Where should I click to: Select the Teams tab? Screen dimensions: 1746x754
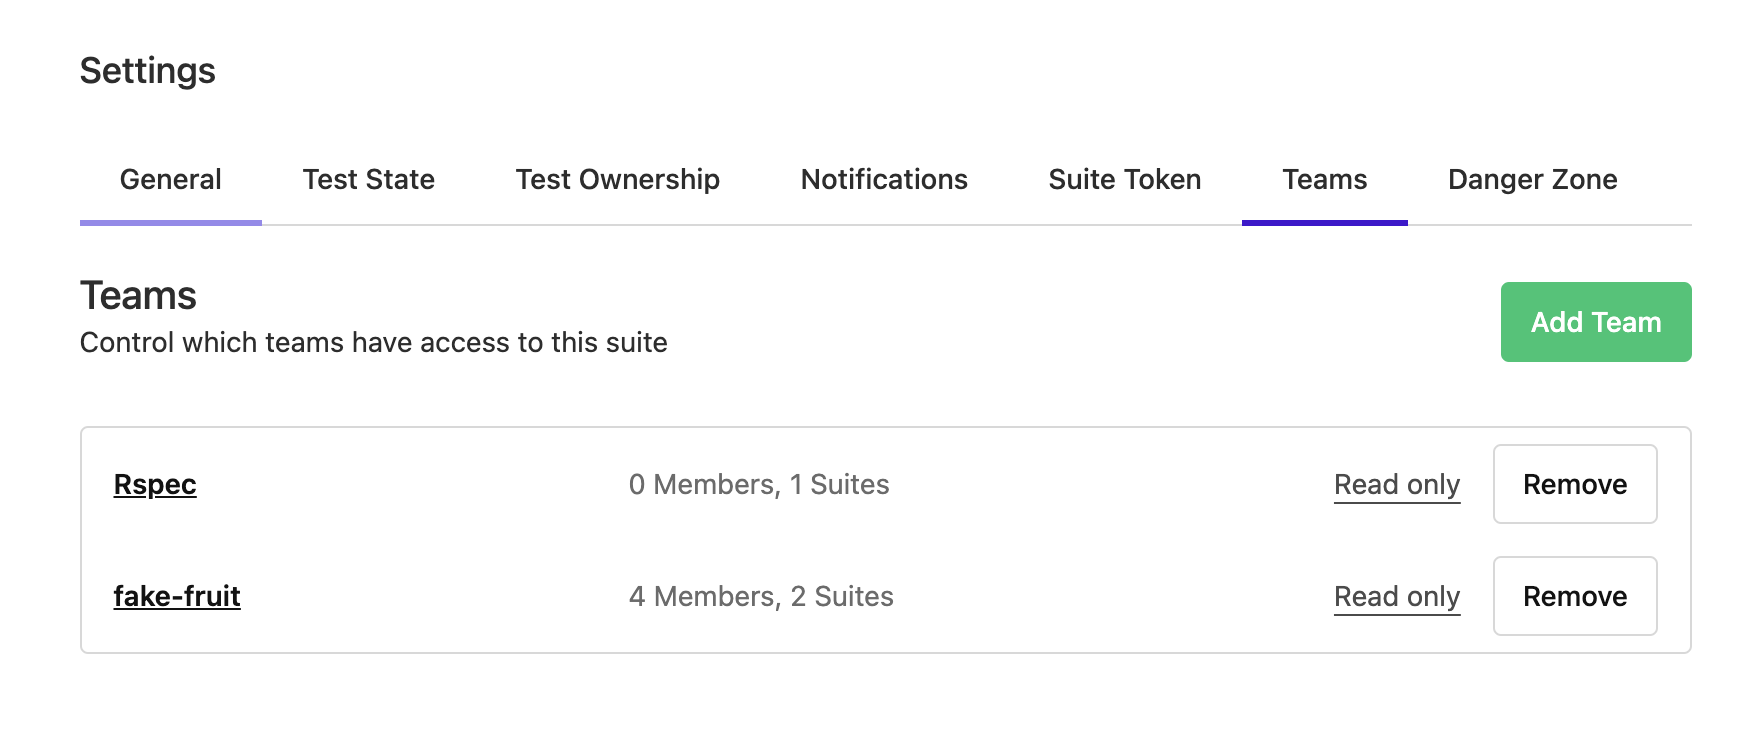coord(1324,179)
